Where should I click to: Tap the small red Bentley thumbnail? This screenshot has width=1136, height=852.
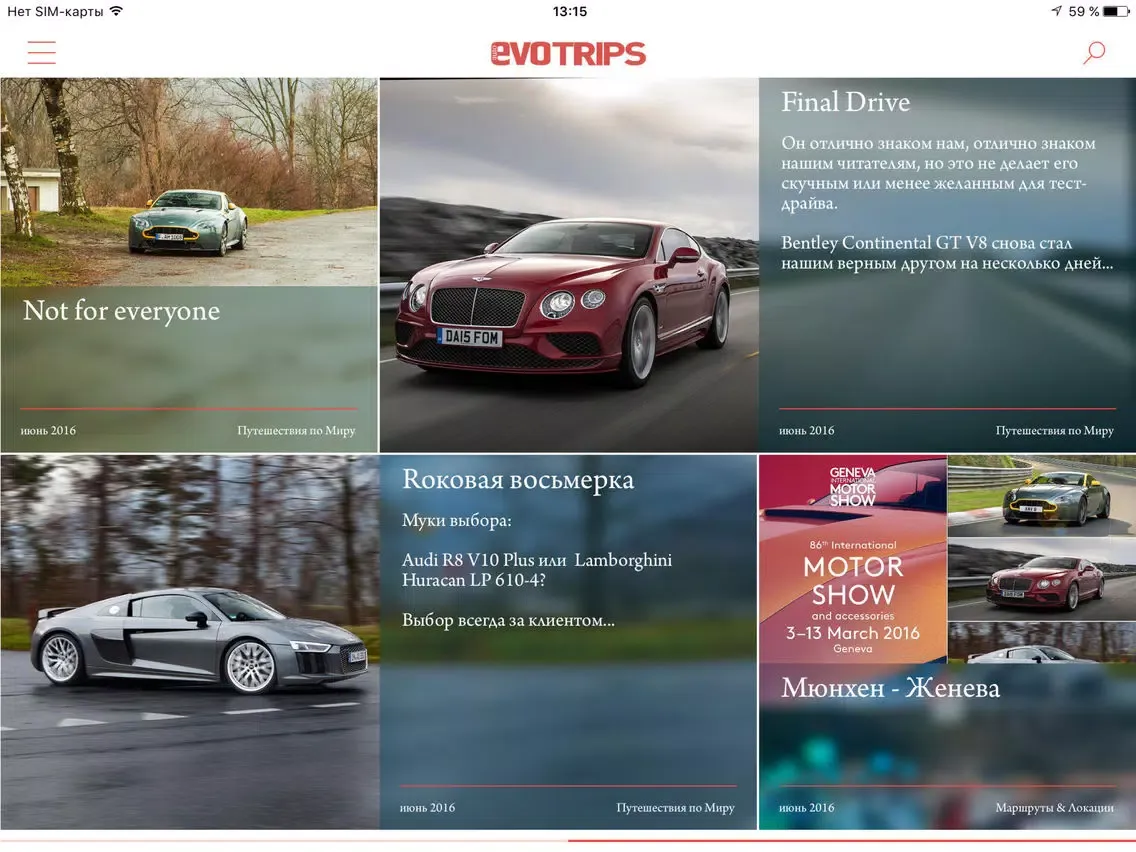coord(1042,579)
